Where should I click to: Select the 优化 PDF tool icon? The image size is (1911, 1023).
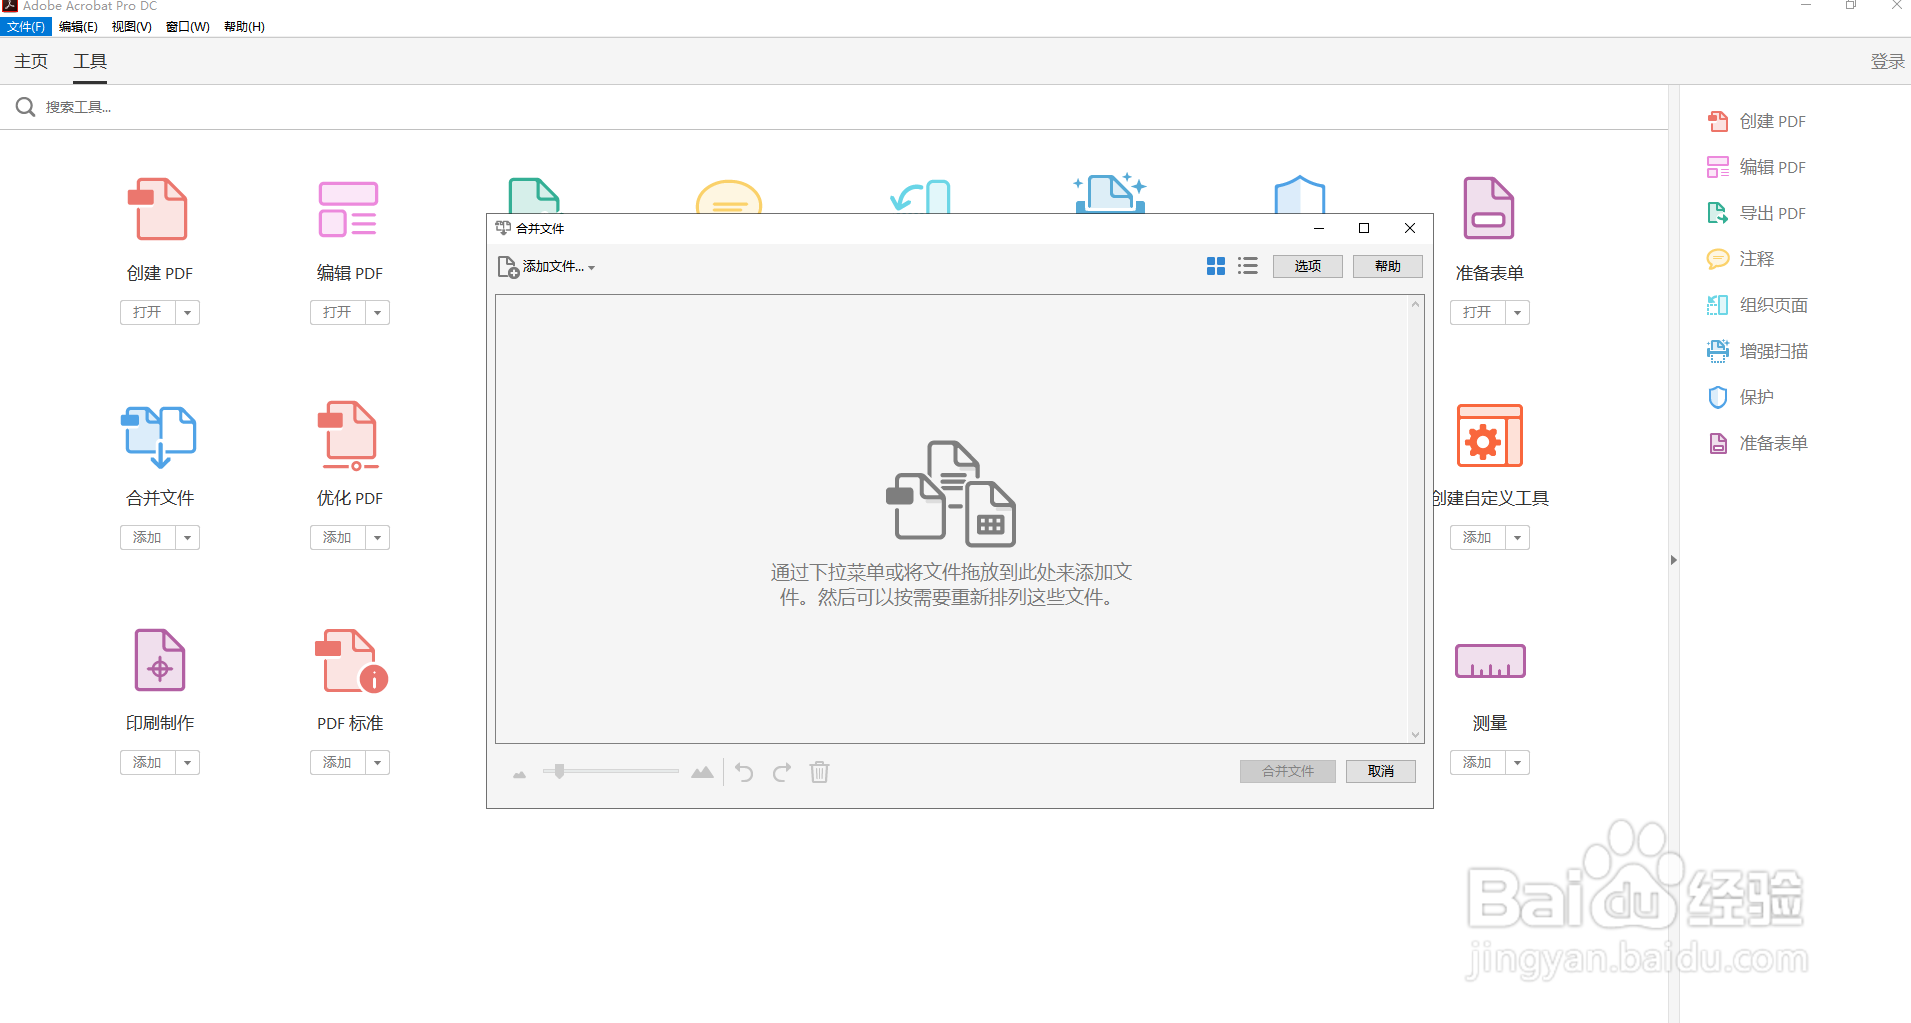pos(348,435)
